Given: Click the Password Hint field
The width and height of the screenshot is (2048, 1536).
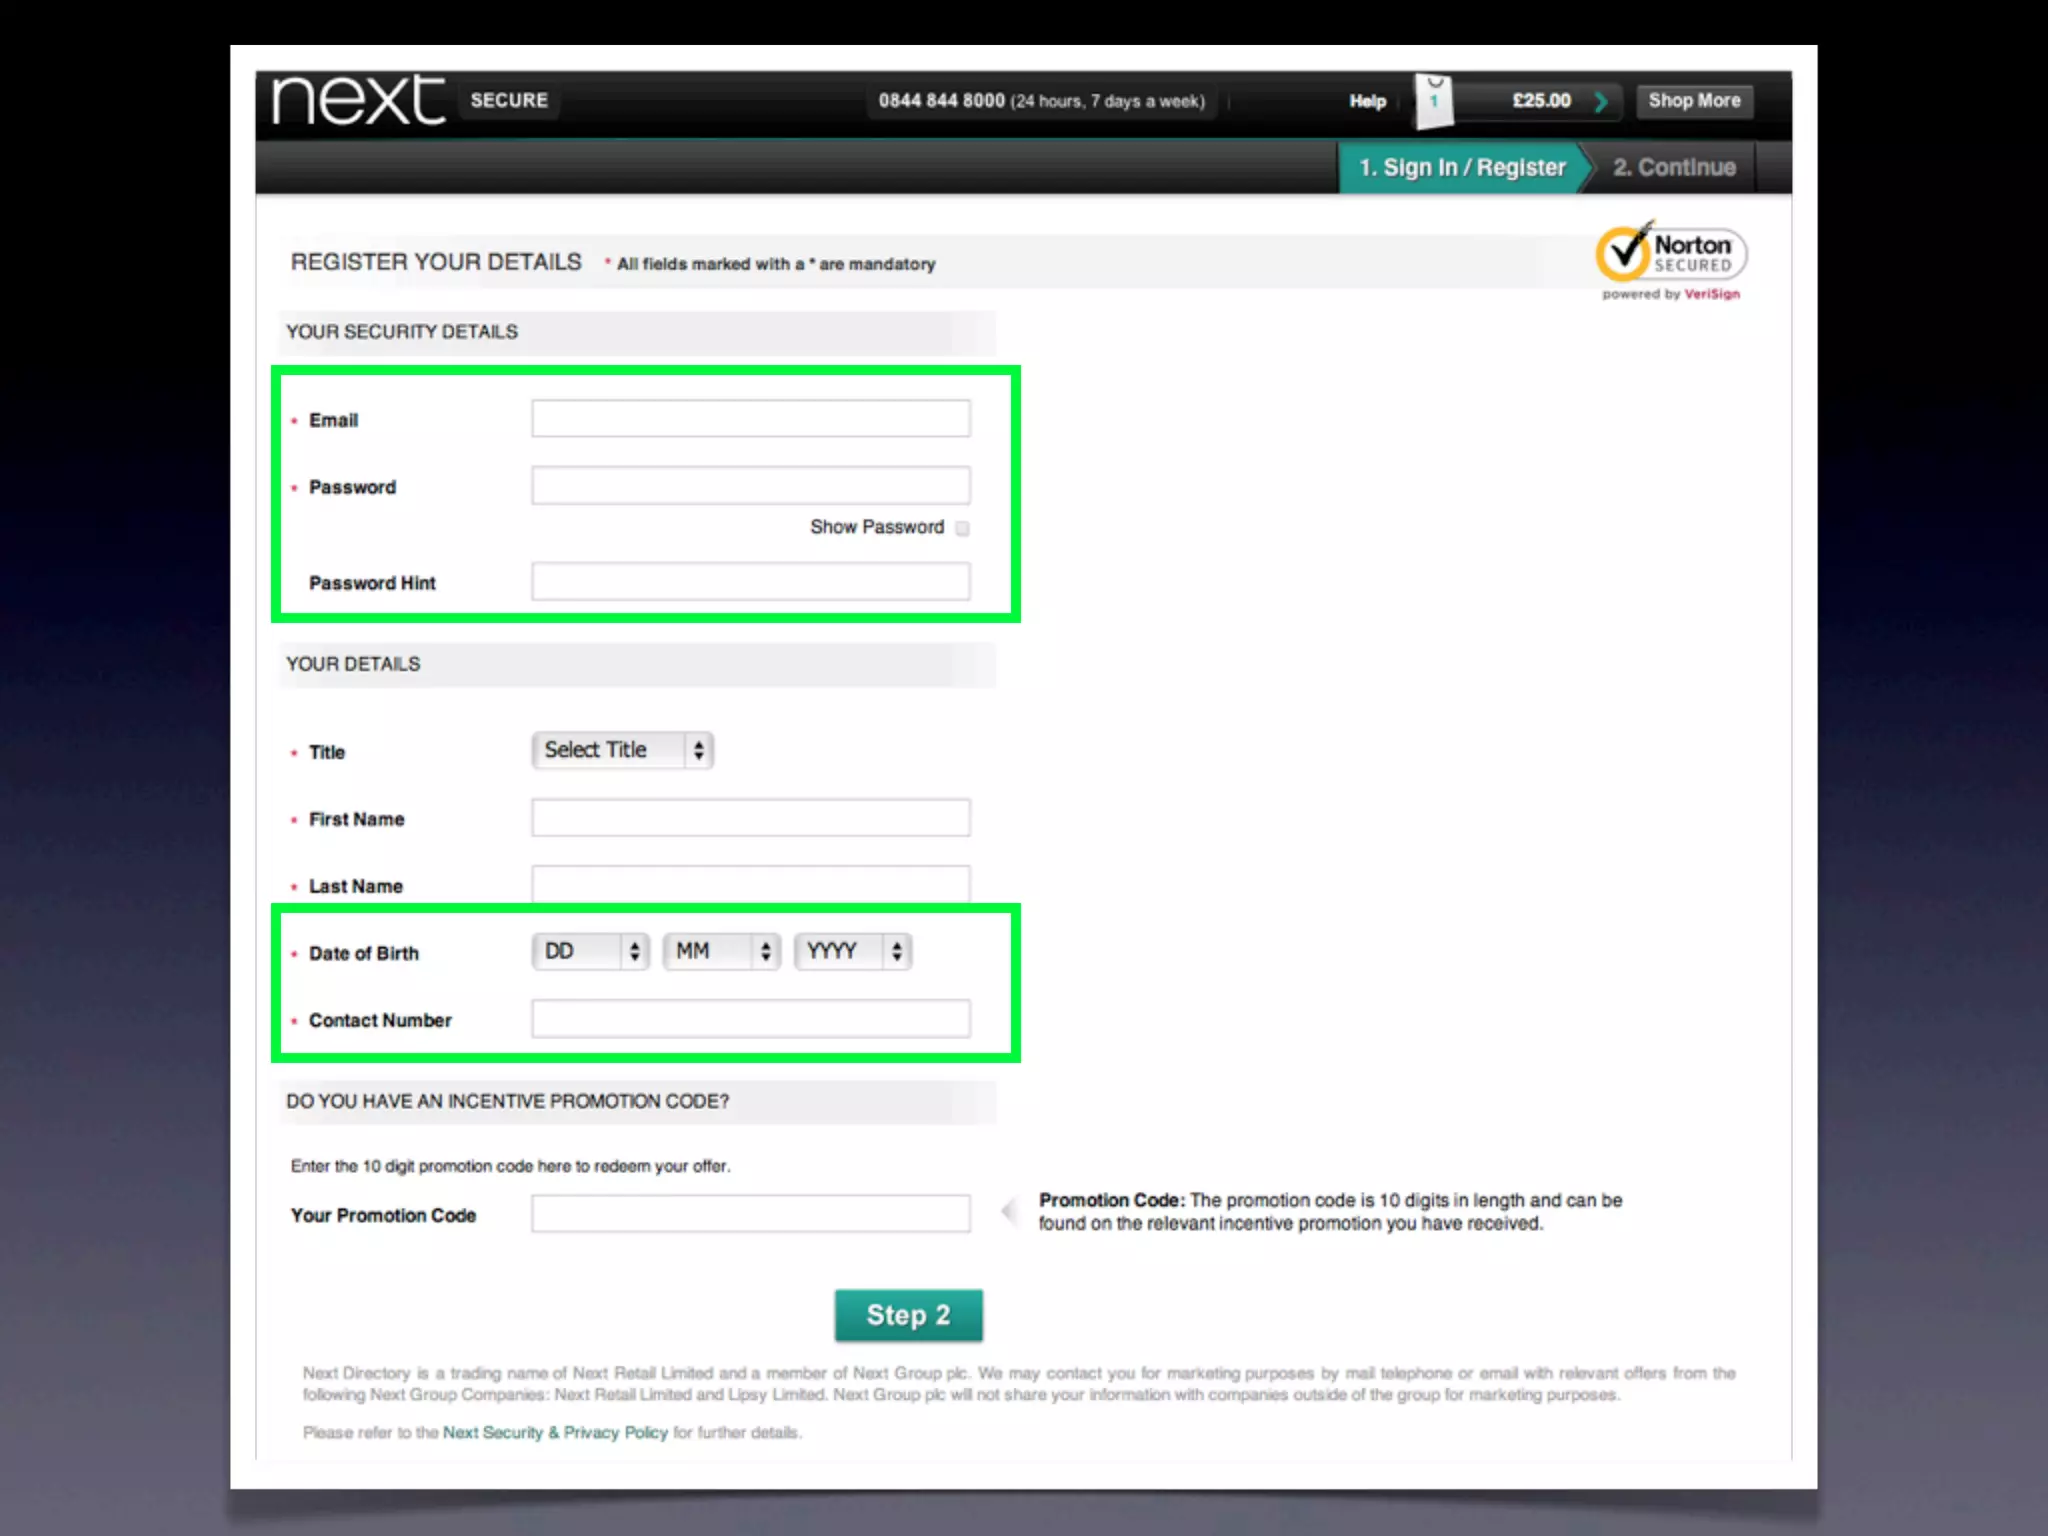Looking at the screenshot, I should click(x=750, y=582).
